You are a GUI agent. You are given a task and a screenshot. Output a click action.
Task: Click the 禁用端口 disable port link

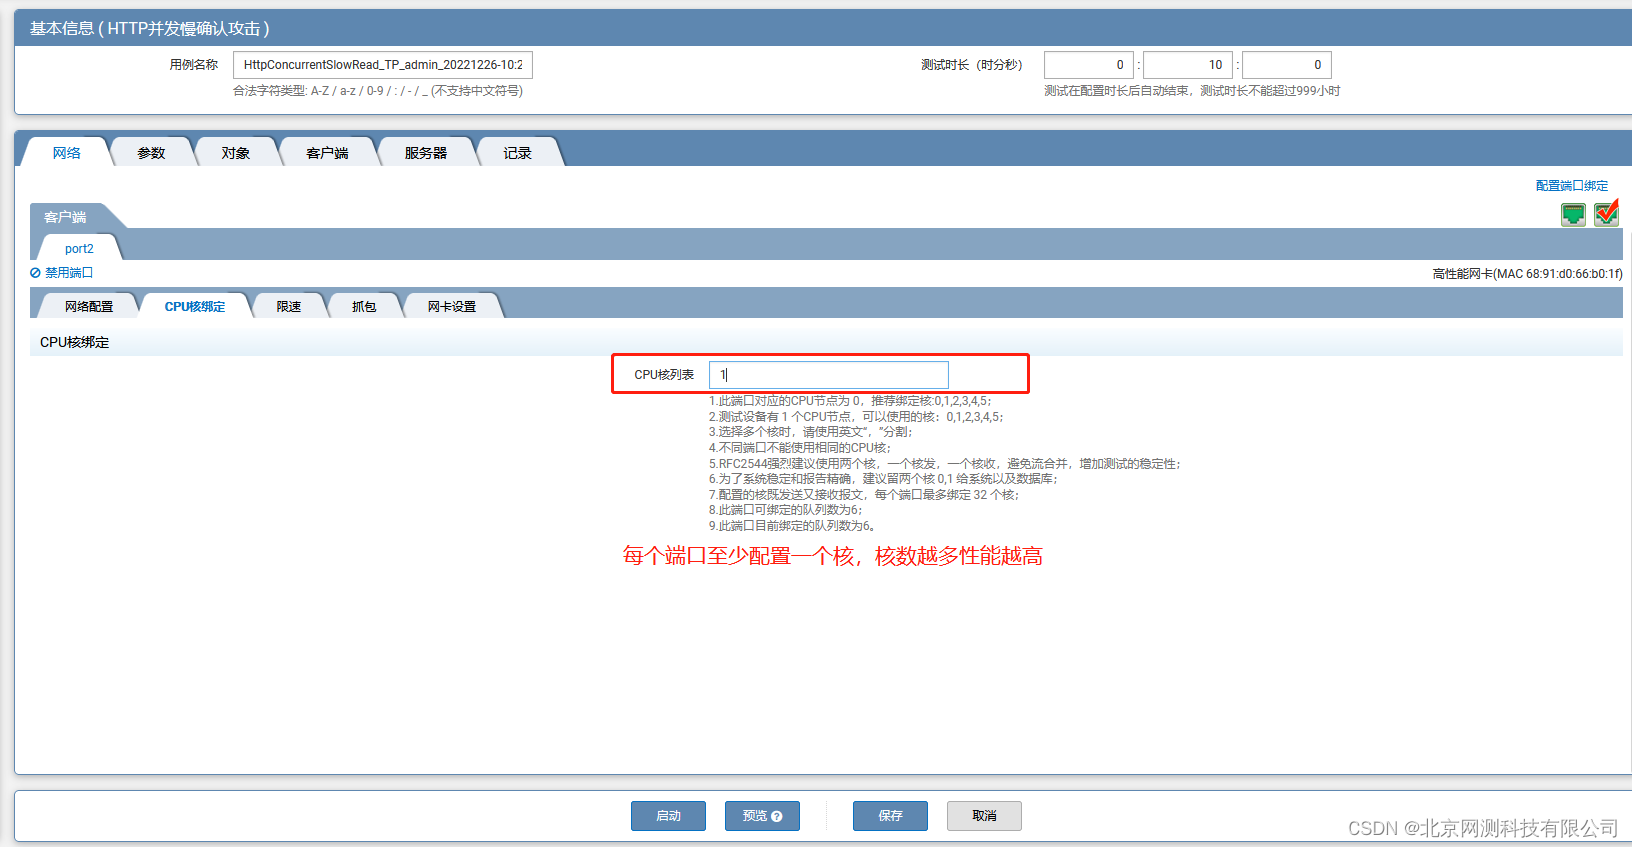coord(62,272)
